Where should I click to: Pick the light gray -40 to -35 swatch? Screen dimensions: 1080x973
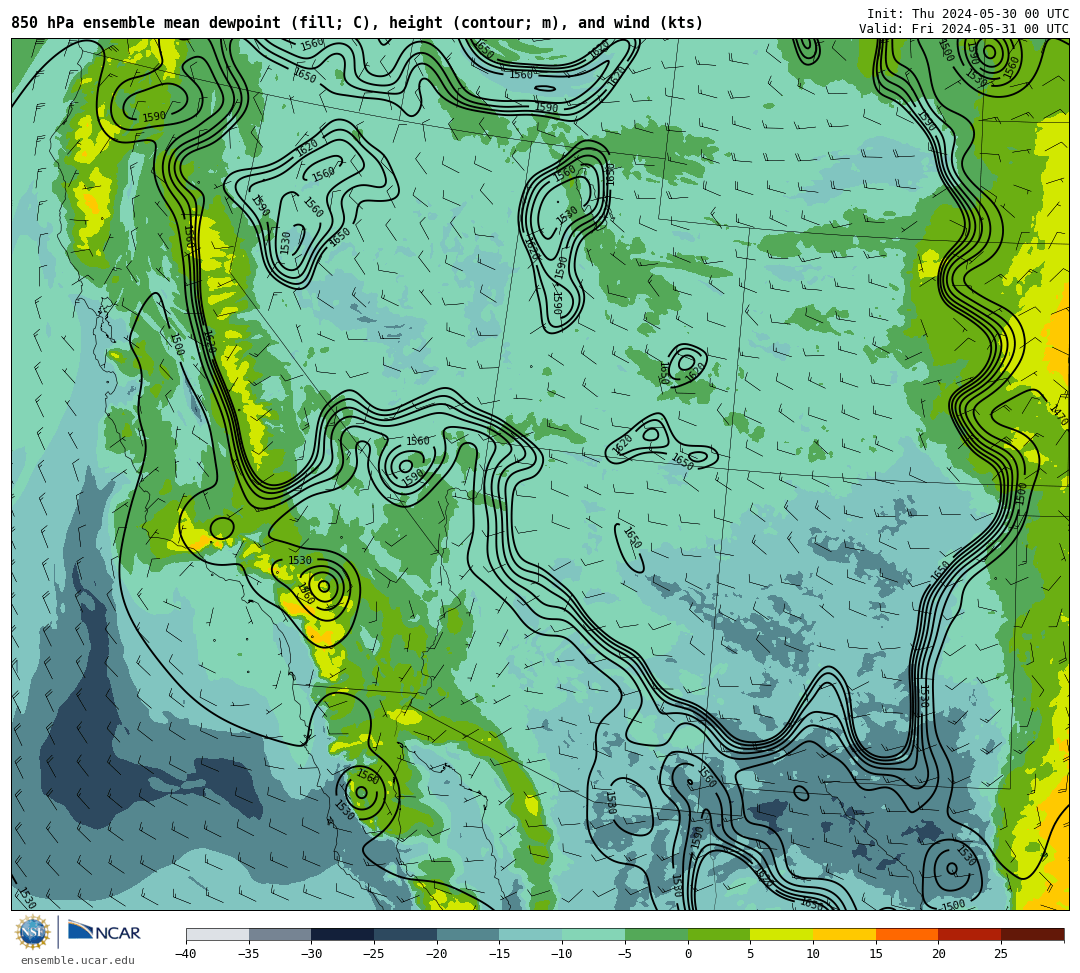point(218,934)
